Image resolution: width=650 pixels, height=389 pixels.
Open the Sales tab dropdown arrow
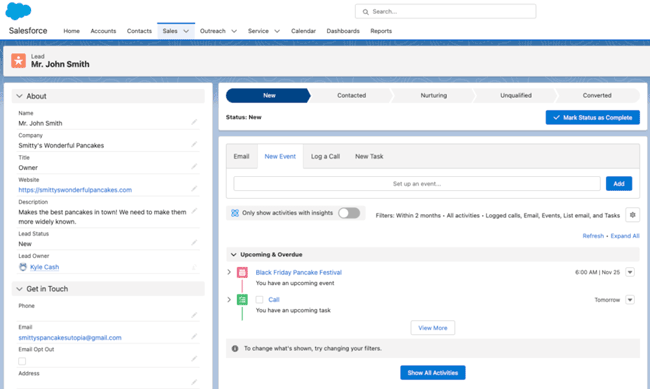click(x=186, y=31)
